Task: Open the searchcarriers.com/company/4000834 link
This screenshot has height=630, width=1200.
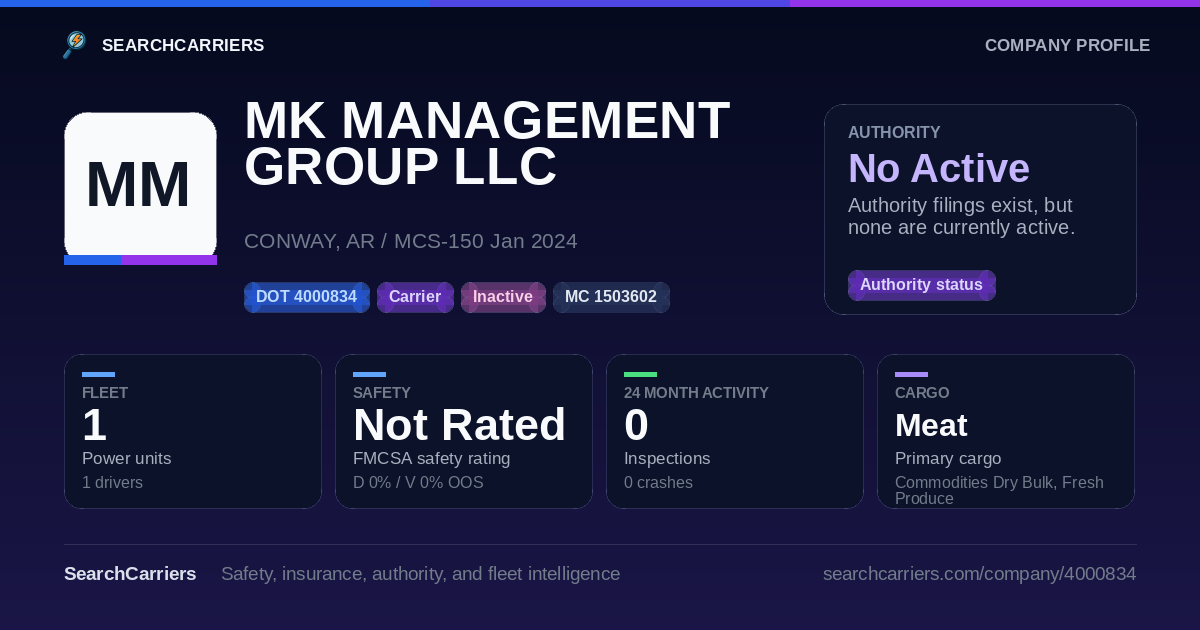Action: point(979,574)
